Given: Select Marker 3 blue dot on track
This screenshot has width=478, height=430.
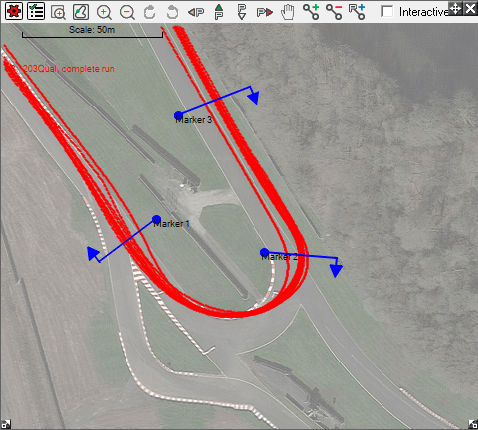Looking at the screenshot, I should [178, 115].
